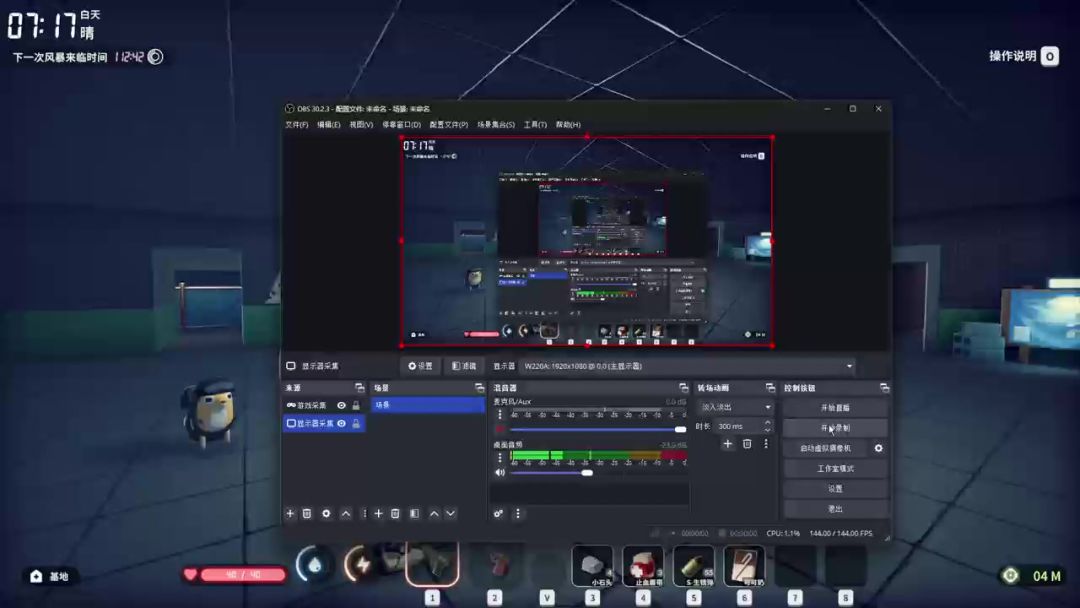Open source 滤镜 filters button
Viewport: 1080px width, 608px height.
[464, 366]
